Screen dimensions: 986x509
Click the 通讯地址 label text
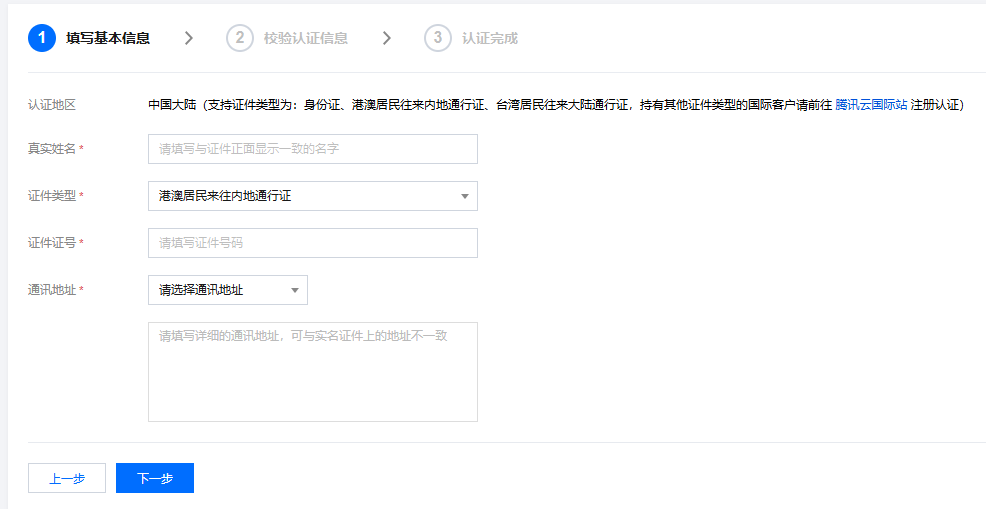coord(52,290)
